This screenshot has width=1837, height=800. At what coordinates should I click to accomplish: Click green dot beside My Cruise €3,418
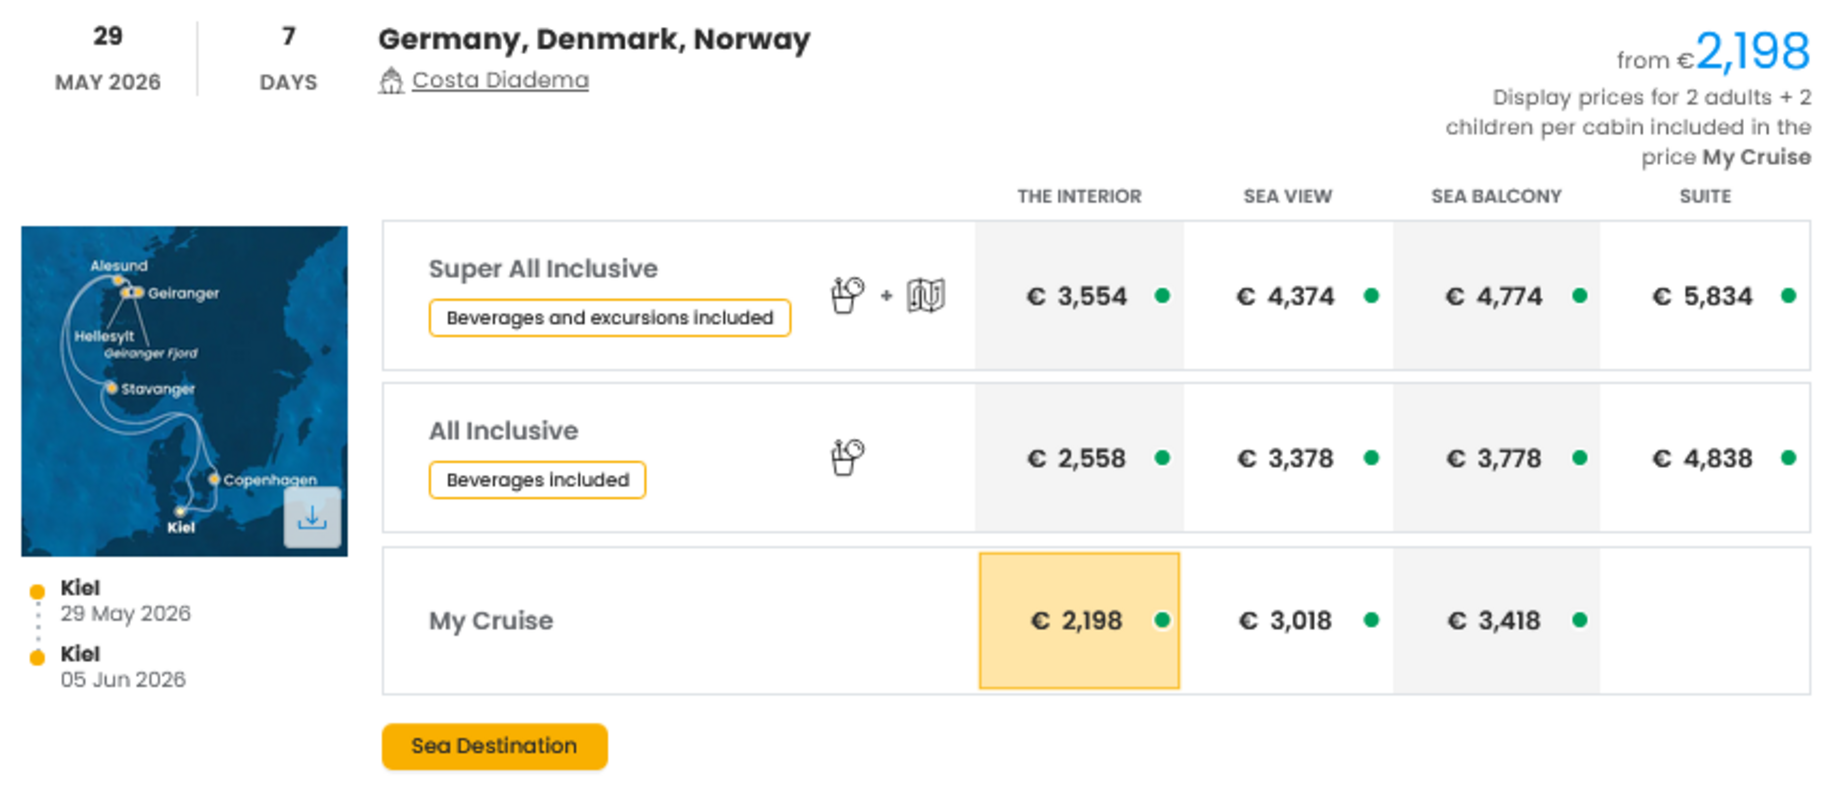click(x=1579, y=620)
